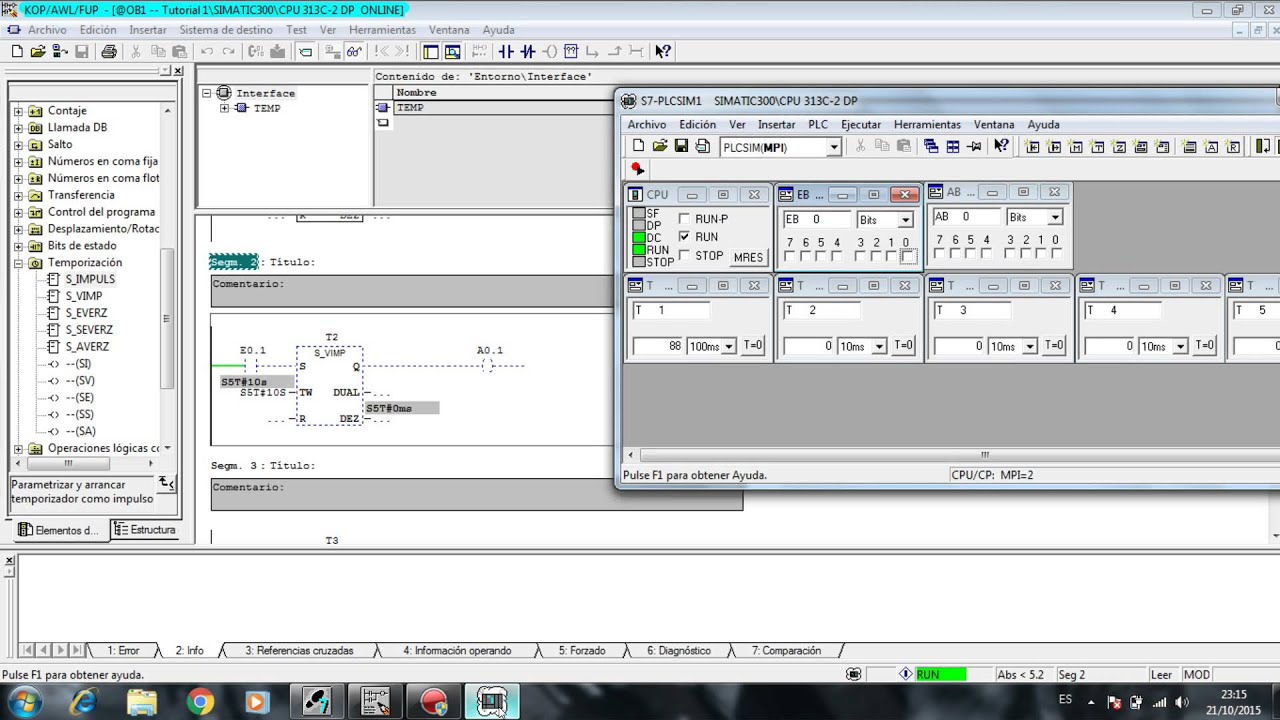
Task: Open Sistema de destino menu
Action: [226, 30]
